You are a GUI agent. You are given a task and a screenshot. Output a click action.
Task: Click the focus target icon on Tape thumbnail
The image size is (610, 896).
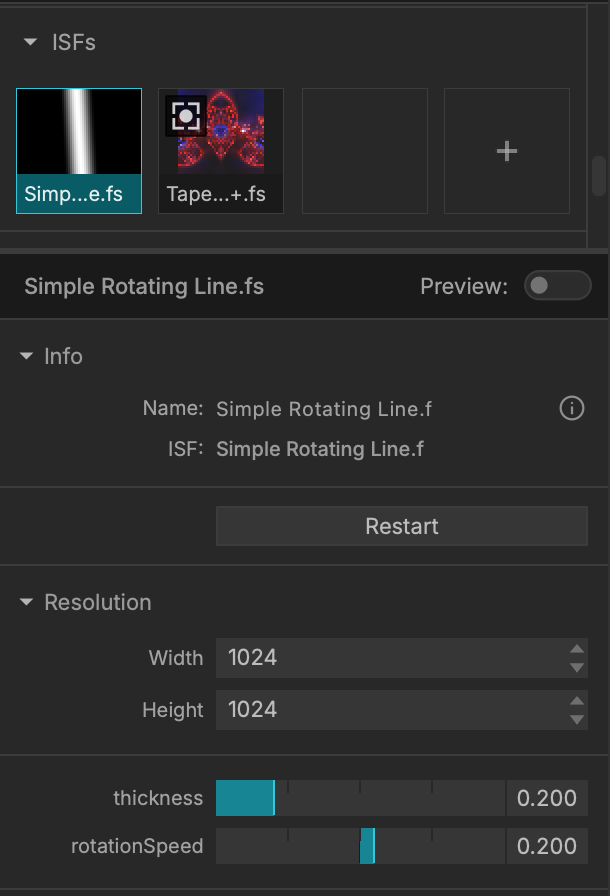click(x=186, y=116)
